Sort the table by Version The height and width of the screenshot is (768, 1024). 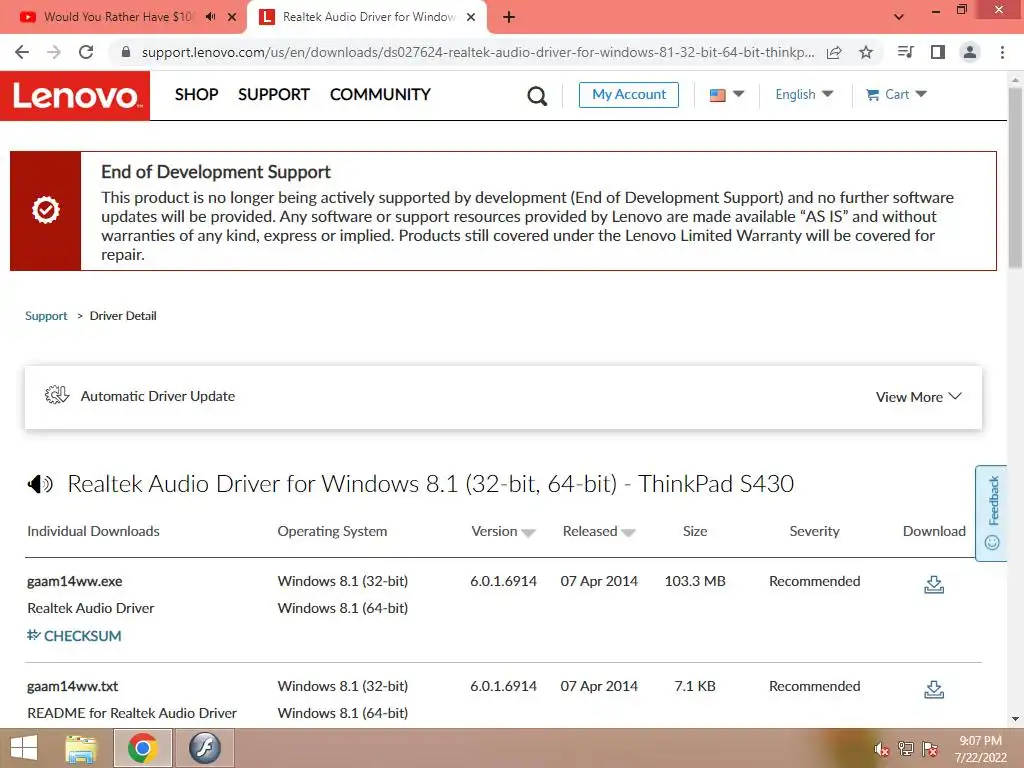coord(503,532)
